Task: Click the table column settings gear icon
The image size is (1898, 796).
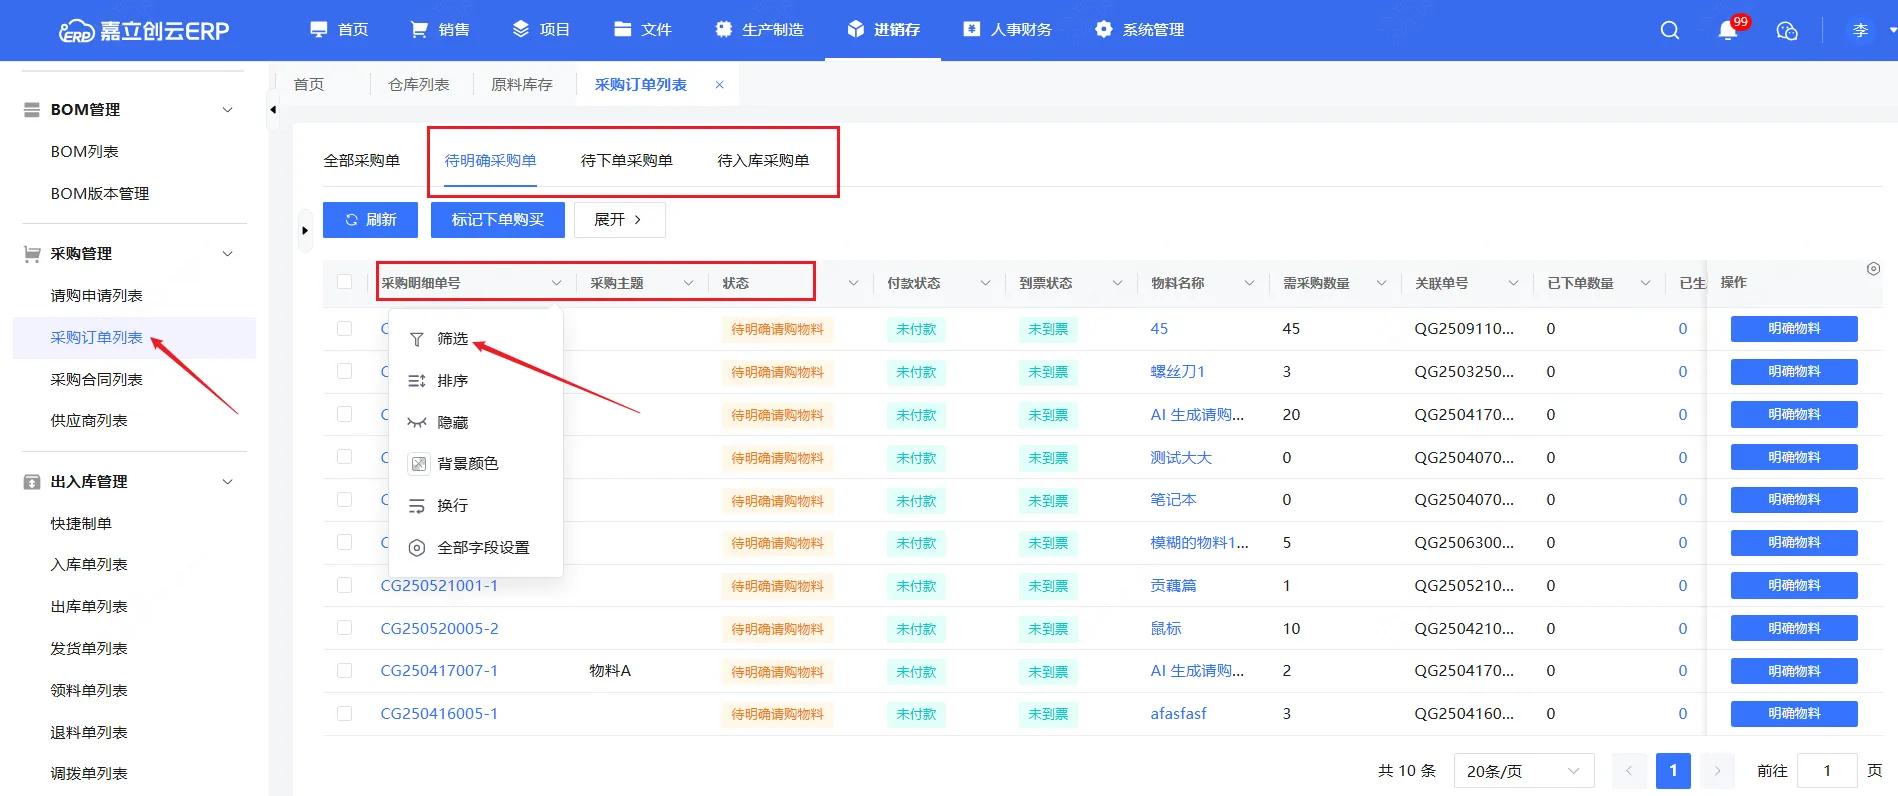Action: point(1873,269)
